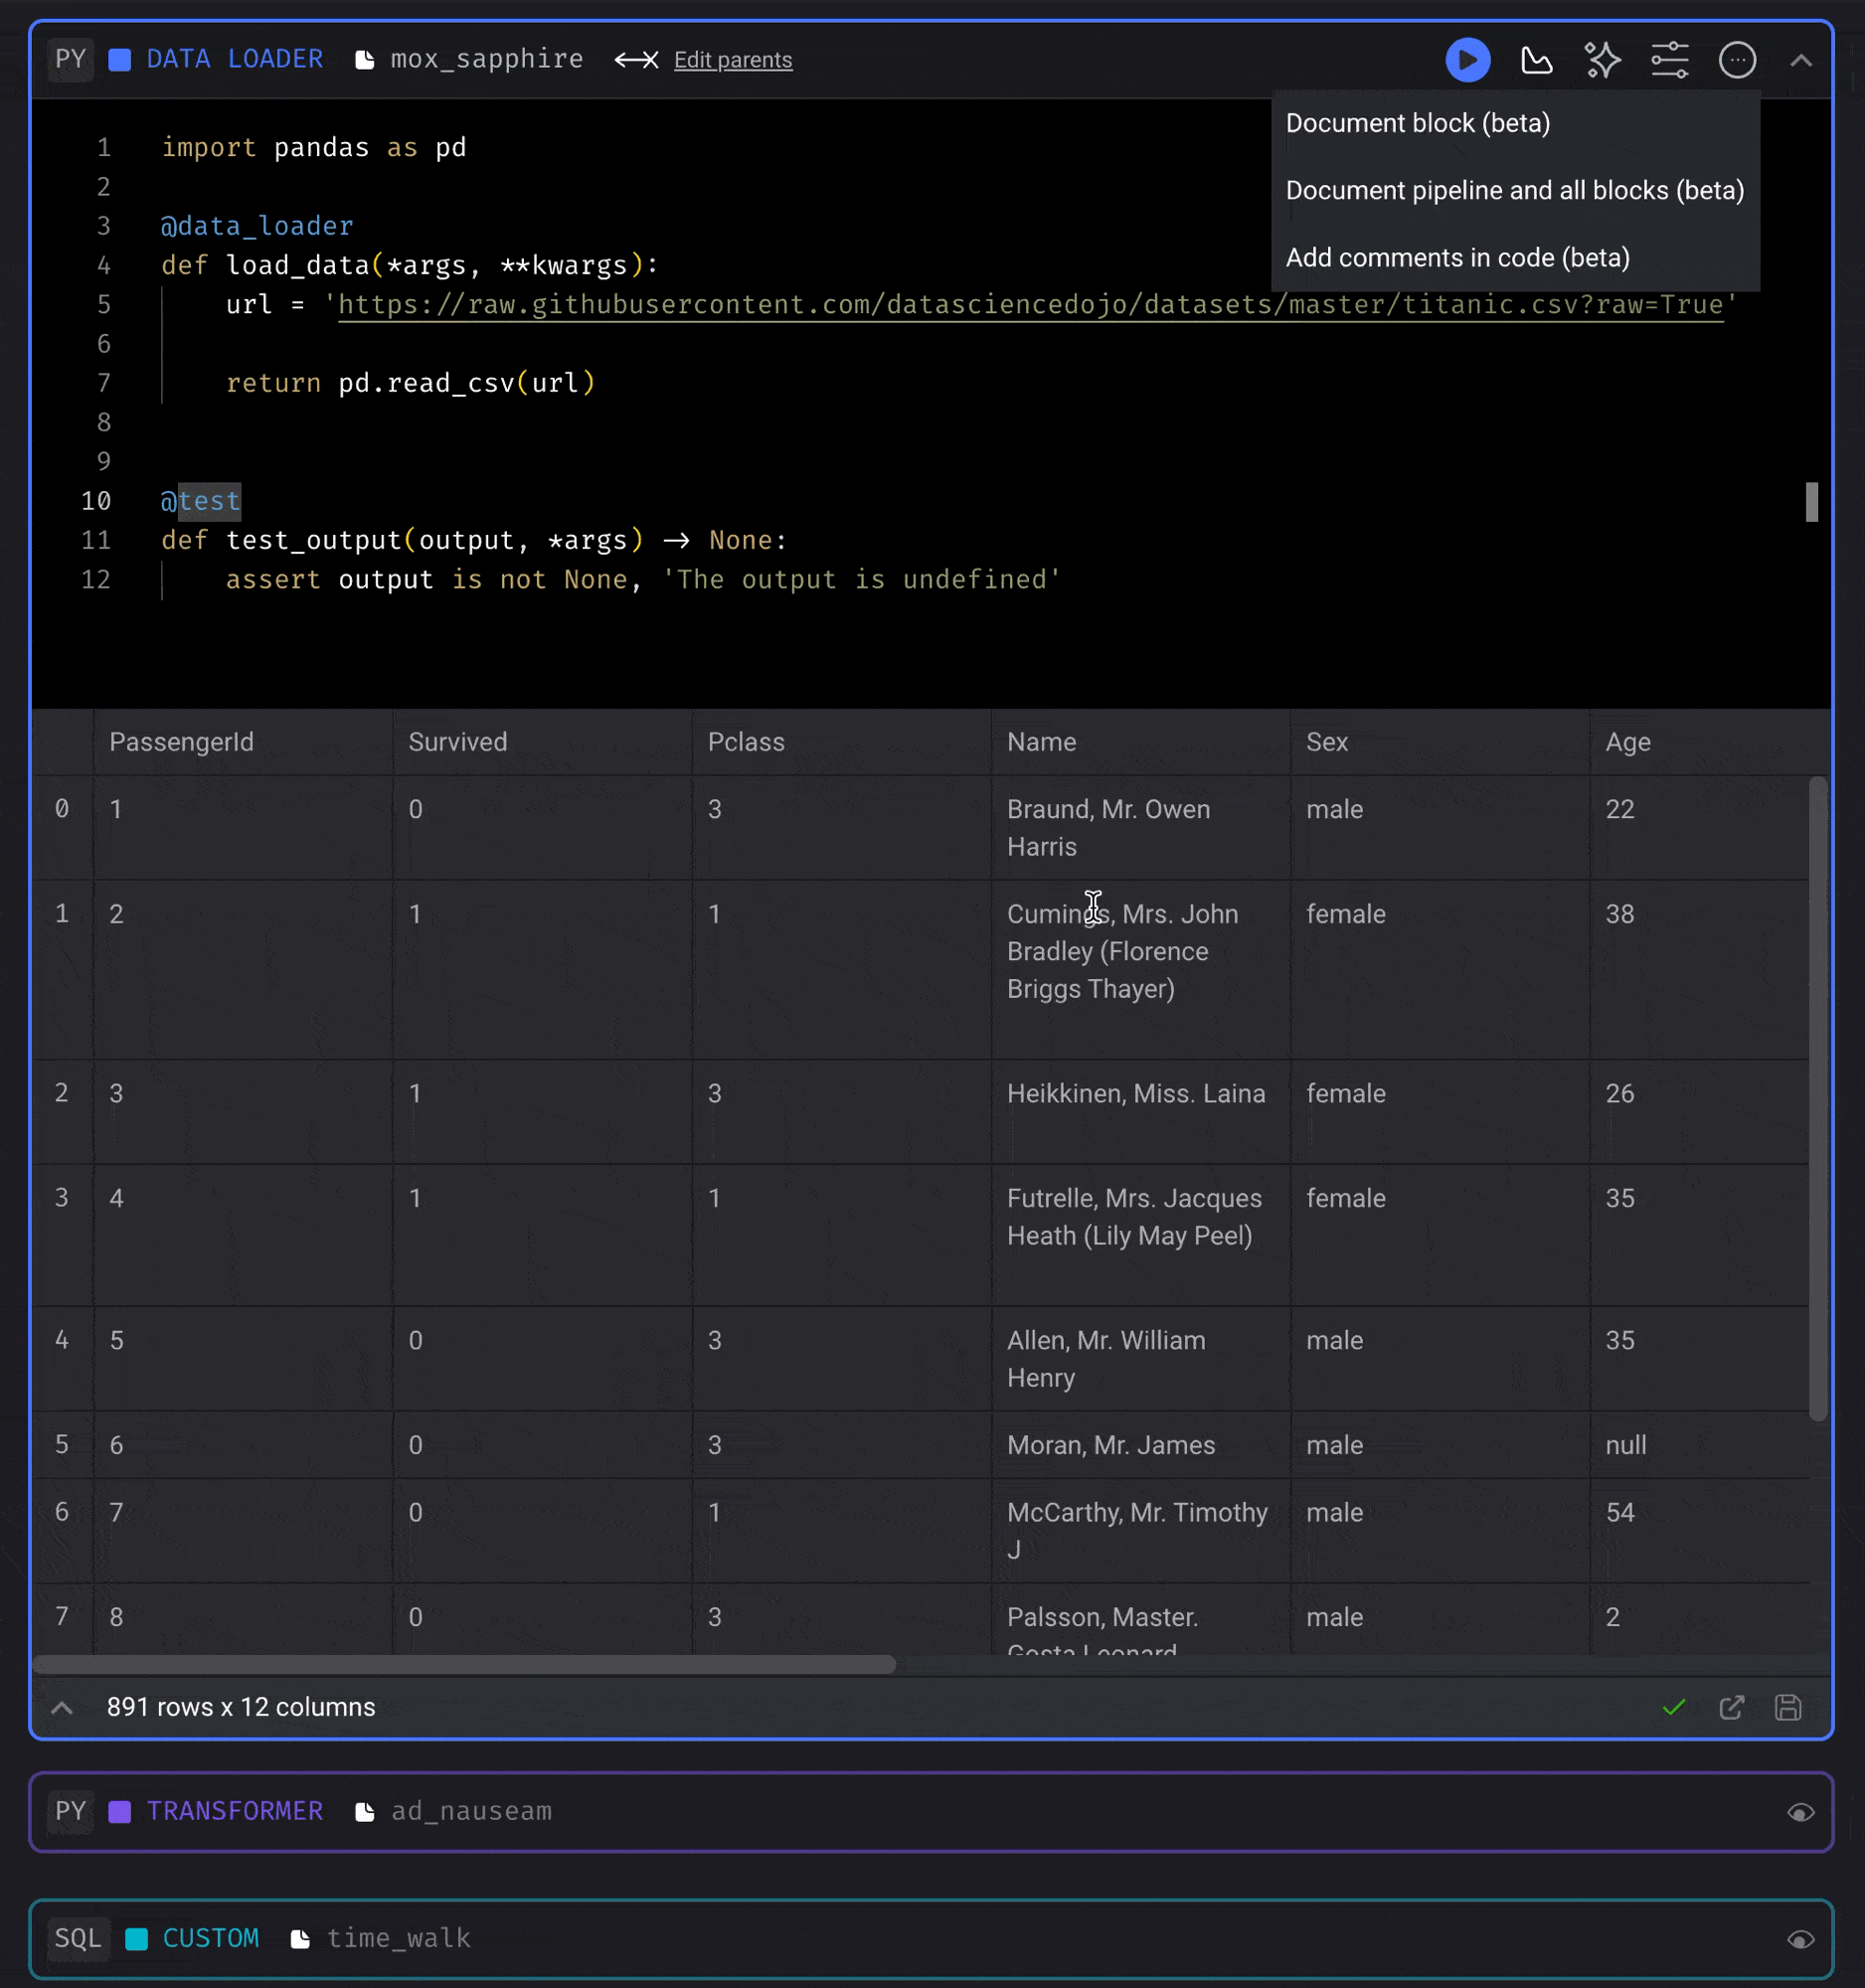Click the purple TRANSFORMER color square
Viewport: 1865px width, 1988px height.
coord(120,1812)
